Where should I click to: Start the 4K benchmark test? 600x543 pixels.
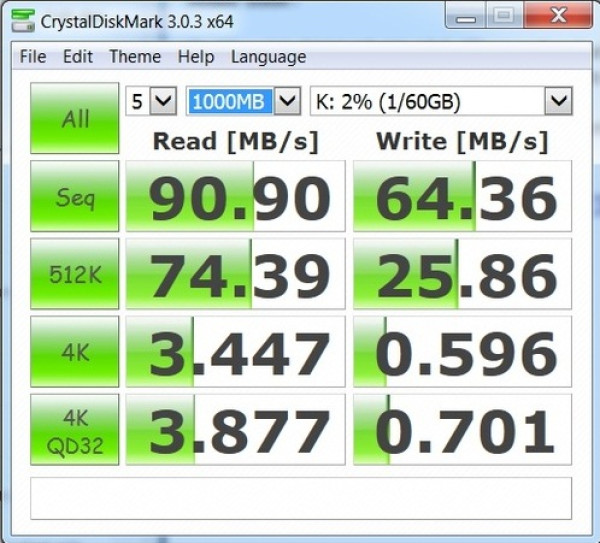(75, 352)
